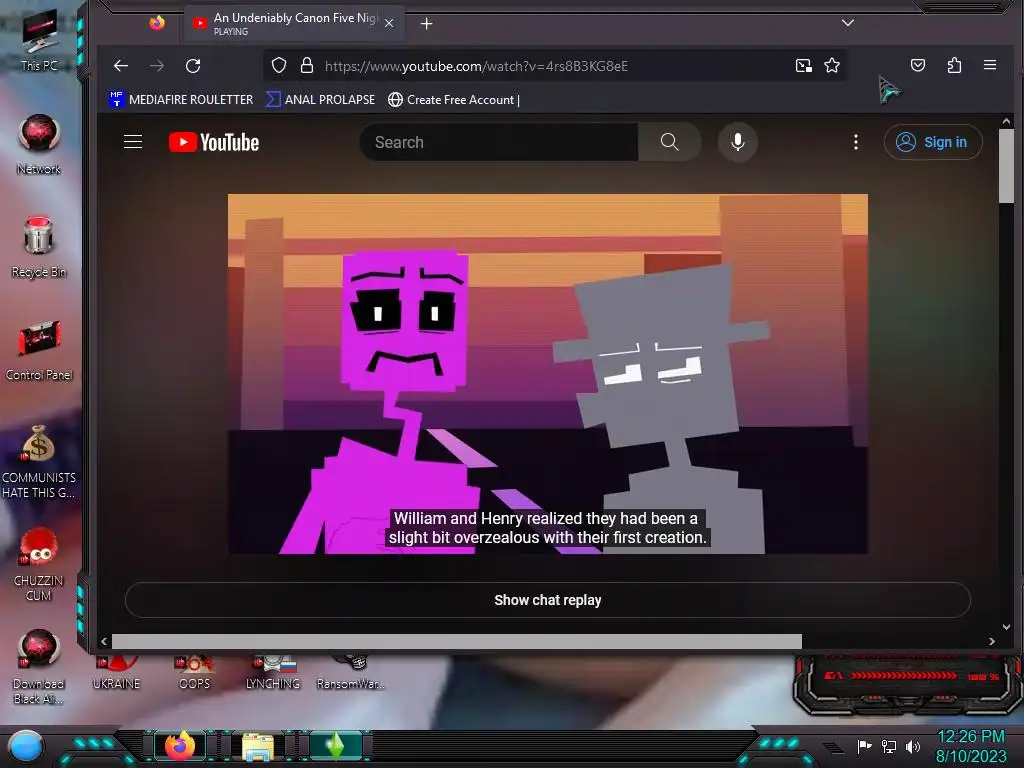Click the scroll right arrow
The height and width of the screenshot is (768, 1024).
tap(992, 641)
